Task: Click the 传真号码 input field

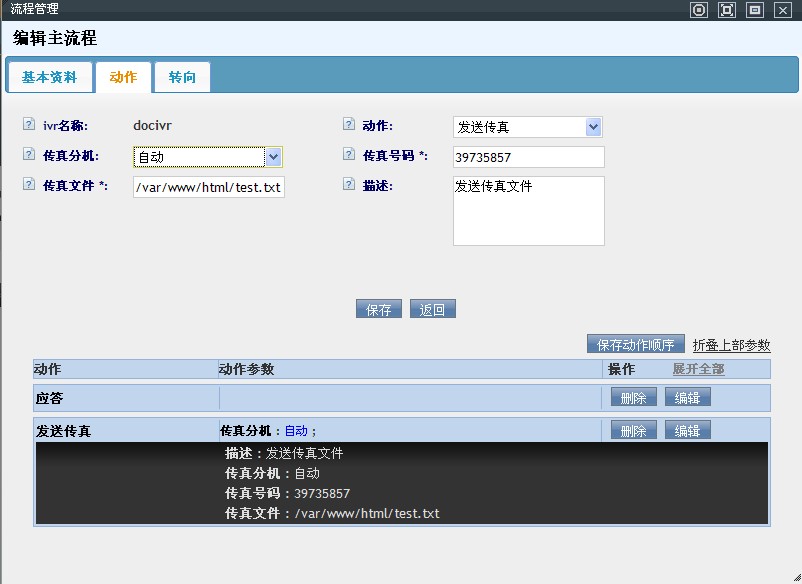Action: point(528,157)
